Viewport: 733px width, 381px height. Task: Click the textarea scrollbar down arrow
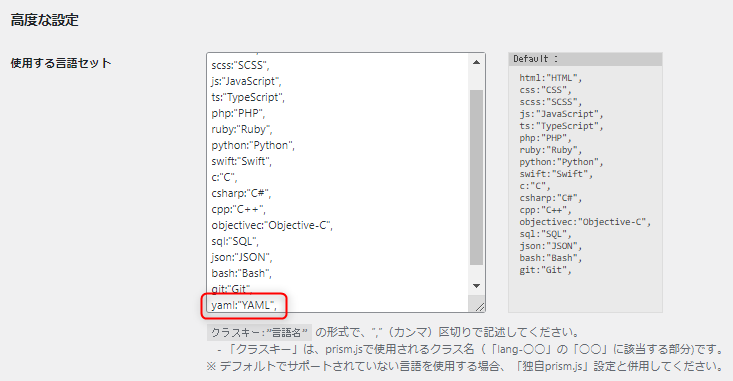click(x=476, y=286)
